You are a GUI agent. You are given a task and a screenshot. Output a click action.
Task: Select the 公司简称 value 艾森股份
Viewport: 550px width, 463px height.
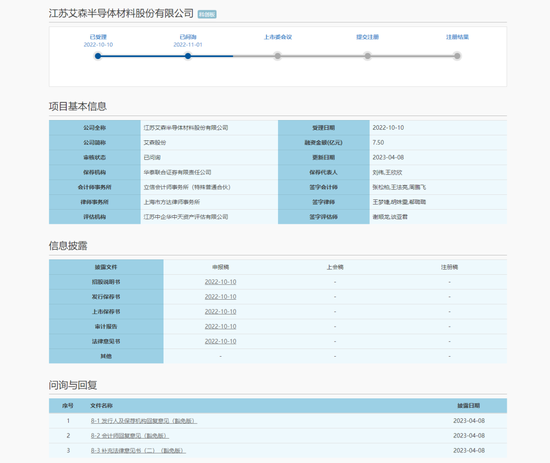coord(155,143)
